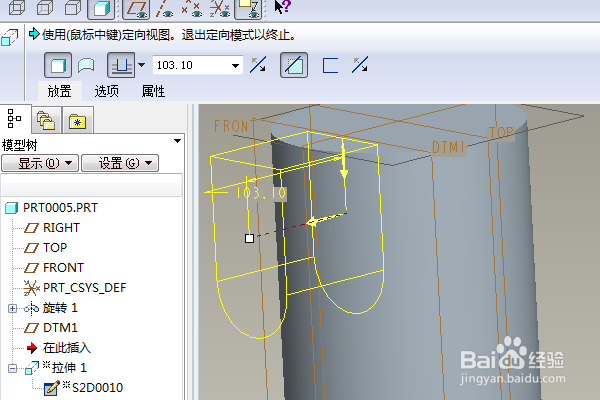Select the FRONT datum plane in tree
Image resolution: width=600 pixels, height=400 pixels.
(x=54, y=268)
